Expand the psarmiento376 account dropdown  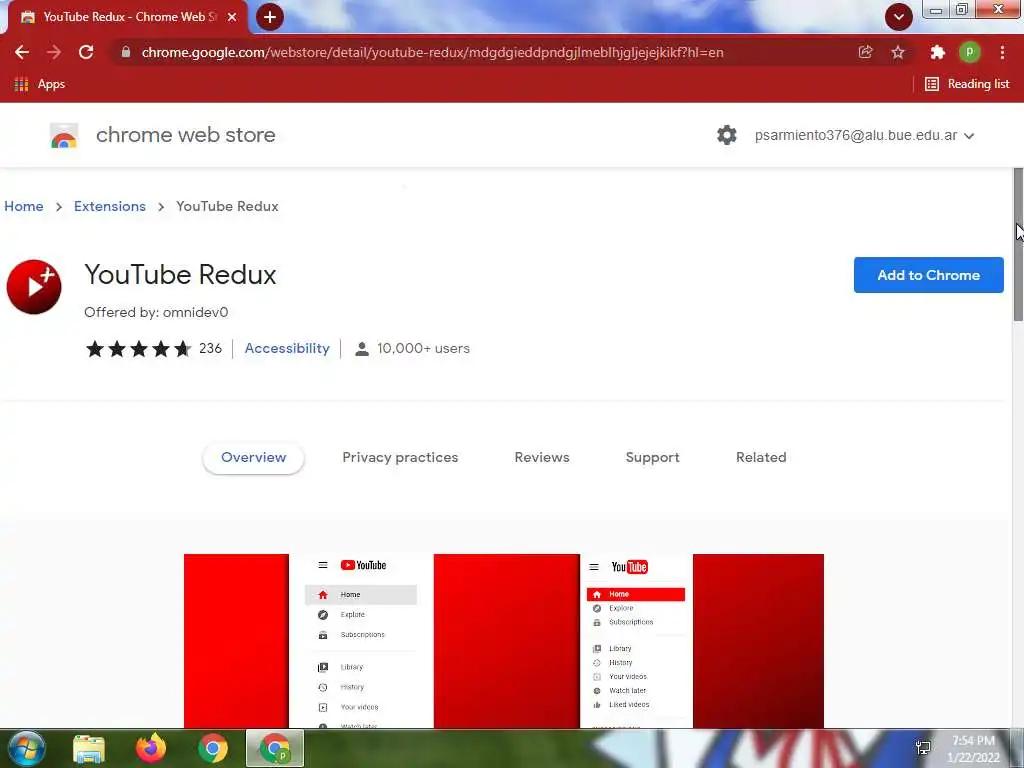[865, 135]
